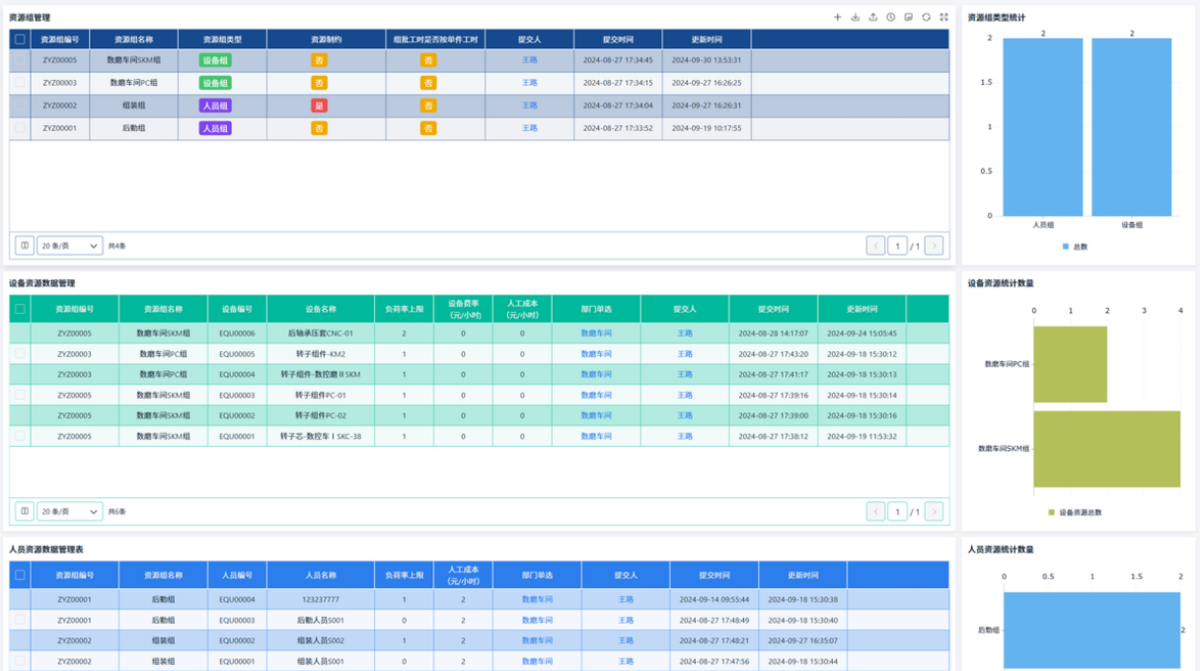Image resolution: width=1200 pixels, height=671 pixels.
Task: Click the 细批工时是否按单件工时 column header
Action: (x=436, y=39)
